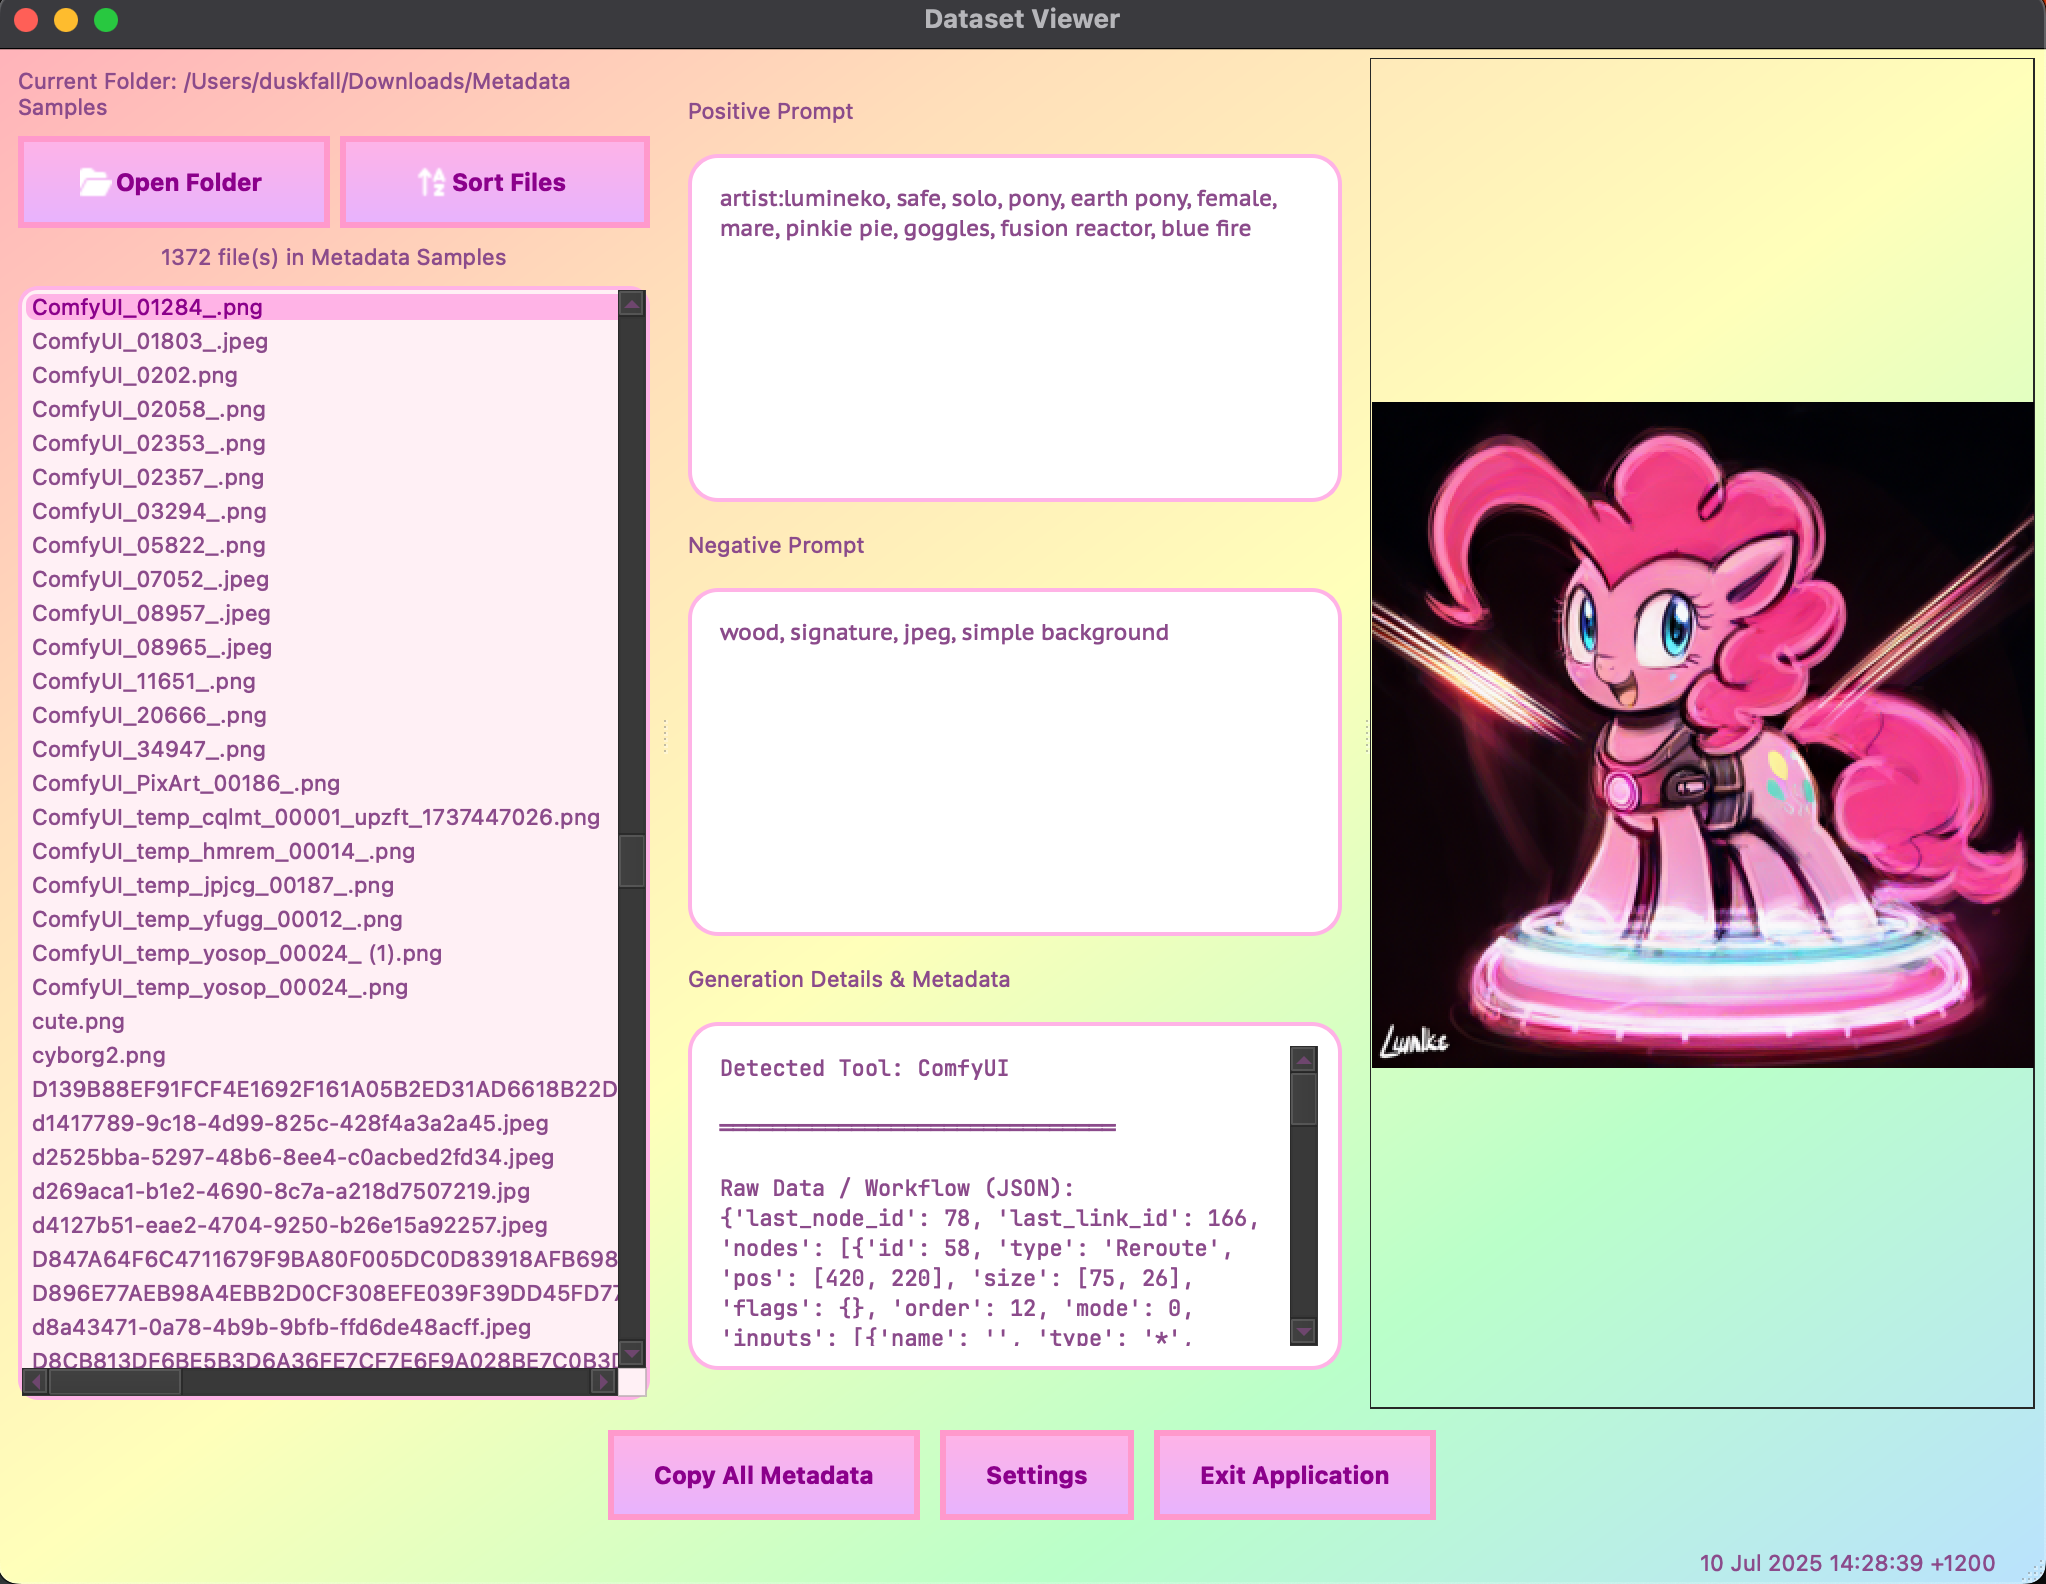
Task: Open ComfyUI_PixArt_00186_.png entry
Action: tap(186, 783)
